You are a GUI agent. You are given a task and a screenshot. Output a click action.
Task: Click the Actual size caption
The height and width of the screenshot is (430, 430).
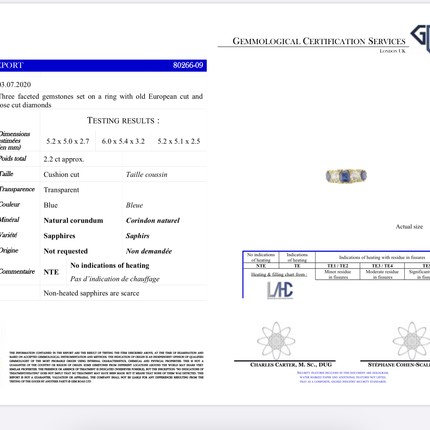[409, 227]
